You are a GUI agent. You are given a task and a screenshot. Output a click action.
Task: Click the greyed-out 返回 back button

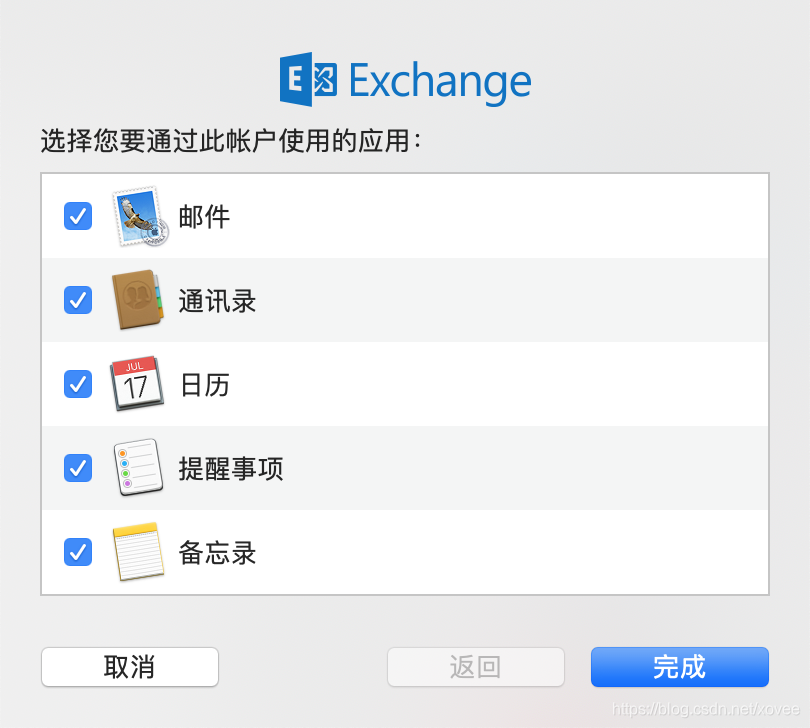[476, 667]
